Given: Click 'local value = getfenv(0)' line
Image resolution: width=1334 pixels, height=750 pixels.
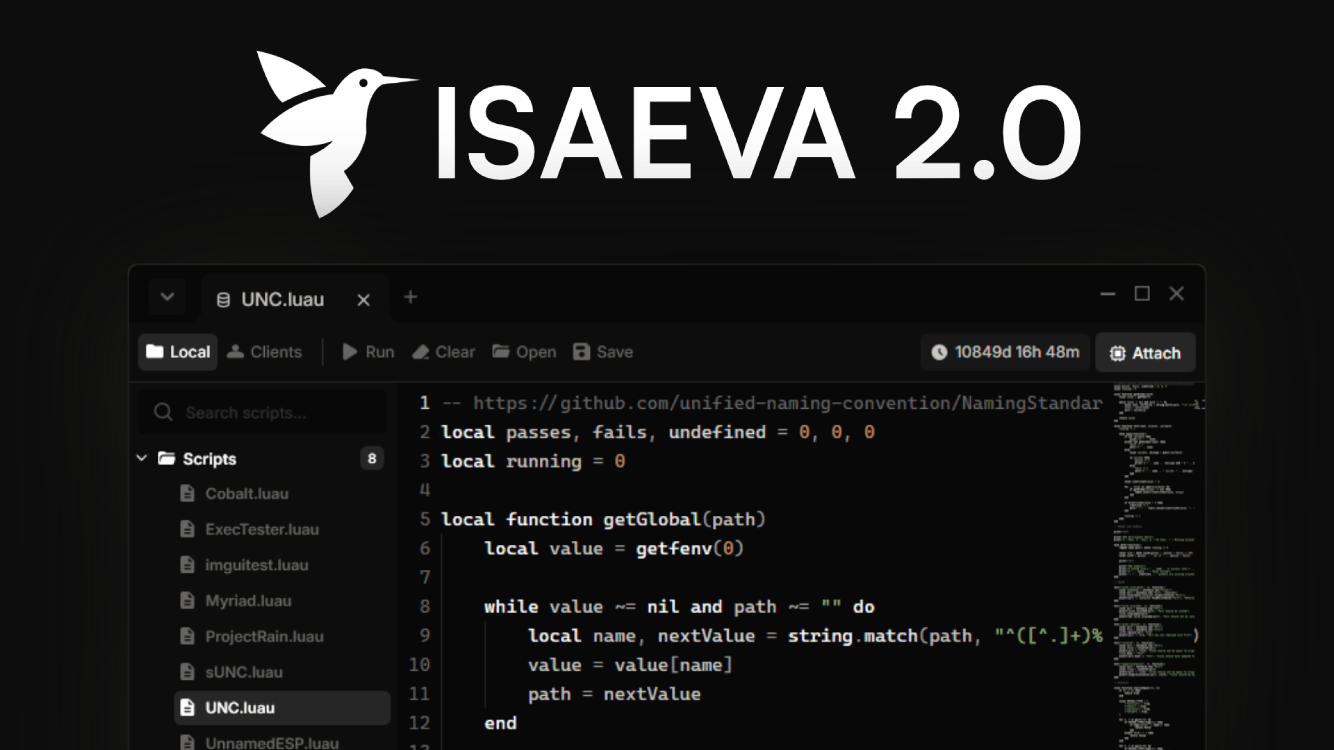Looking at the screenshot, I should click(615, 548).
